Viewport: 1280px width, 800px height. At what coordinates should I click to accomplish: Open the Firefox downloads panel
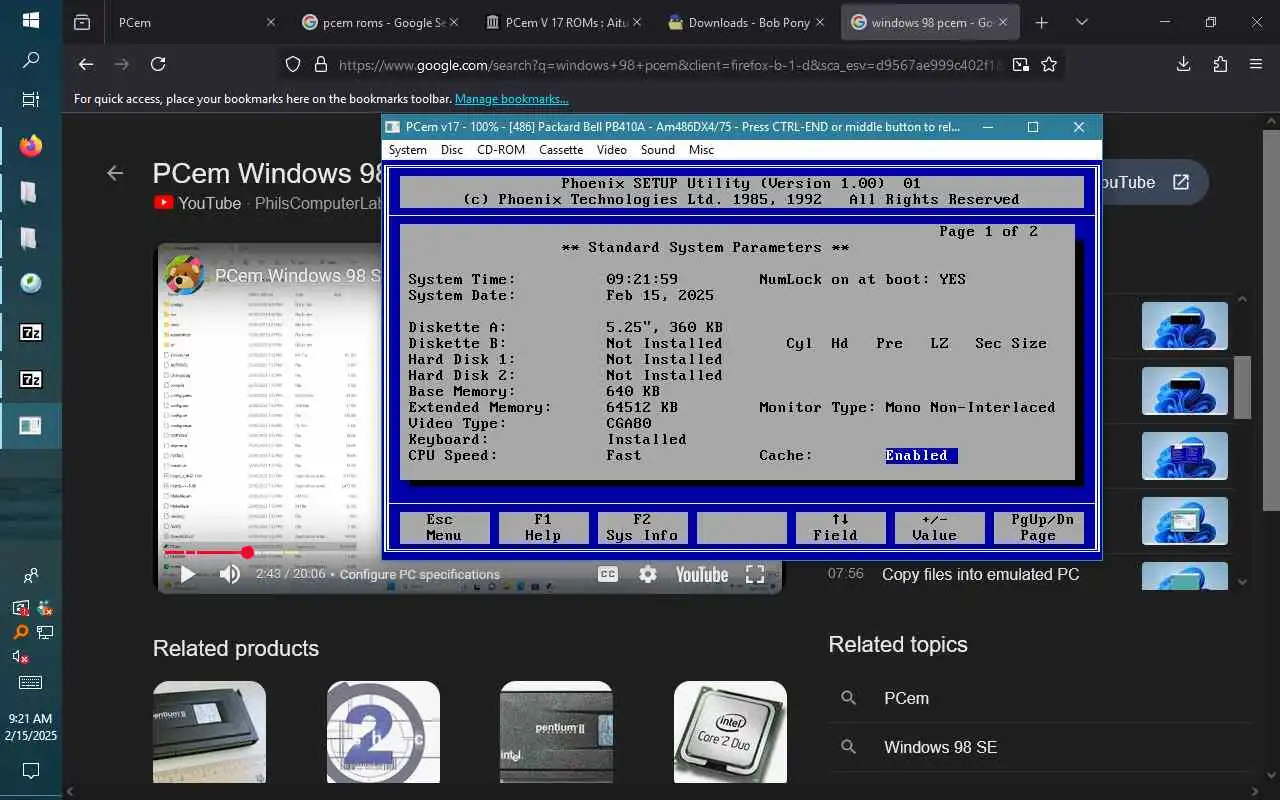[1184, 64]
